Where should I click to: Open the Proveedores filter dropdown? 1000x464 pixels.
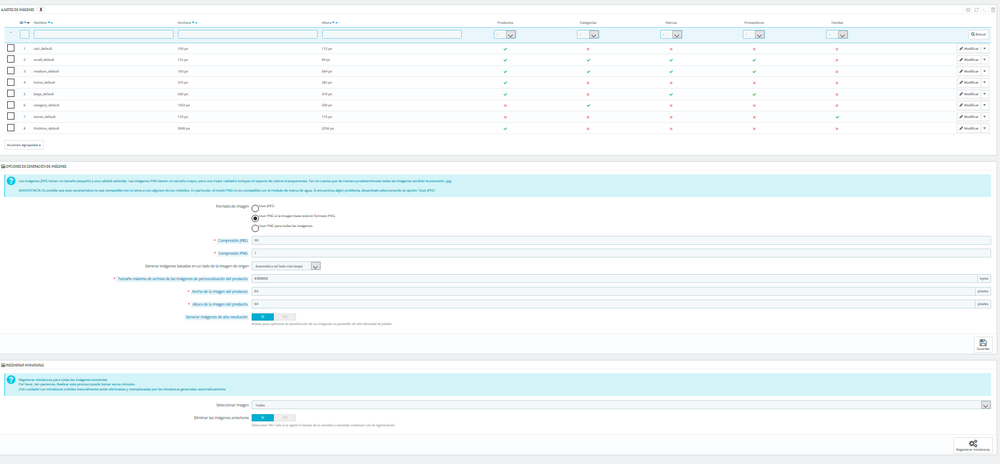pyautogui.click(x=754, y=35)
